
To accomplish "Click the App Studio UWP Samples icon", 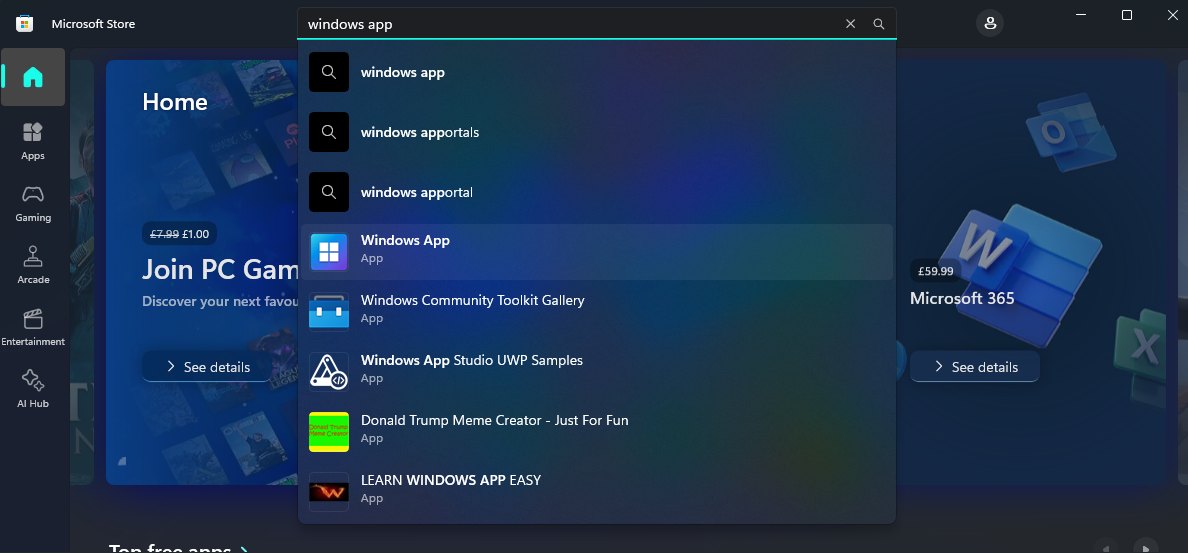I will (329, 372).
